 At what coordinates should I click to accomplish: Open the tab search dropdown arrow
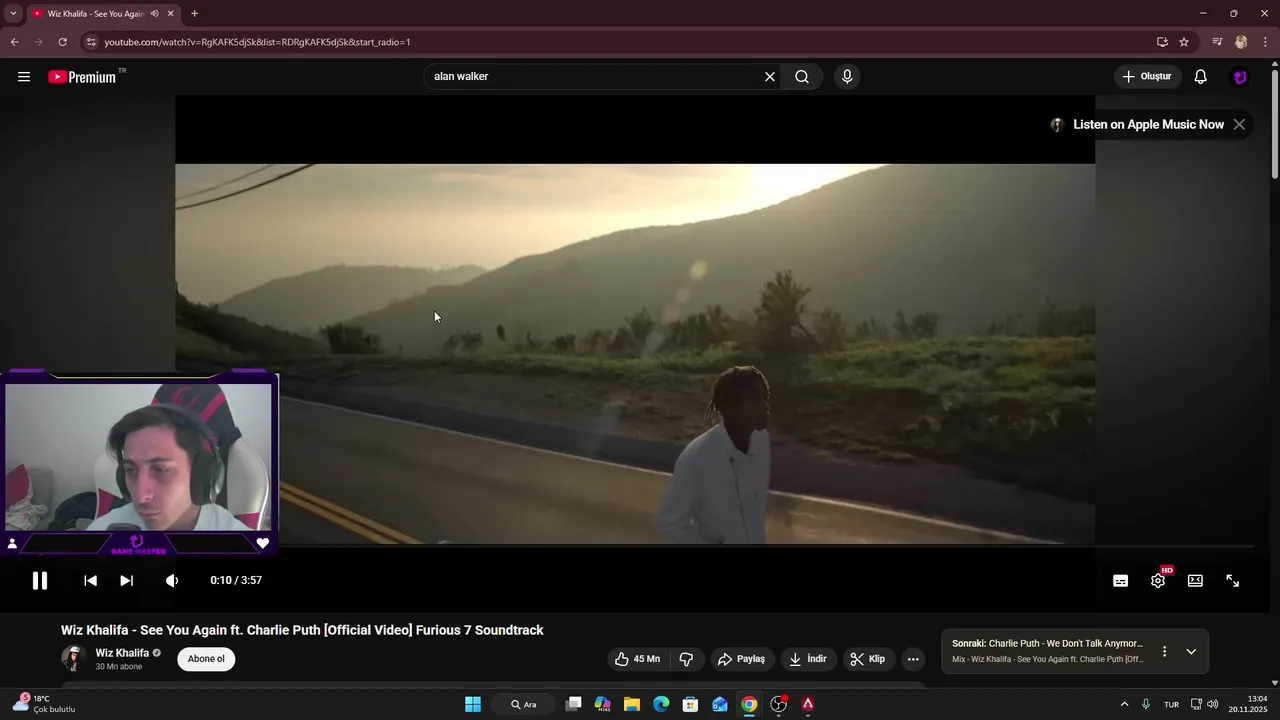[x=13, y=14]
